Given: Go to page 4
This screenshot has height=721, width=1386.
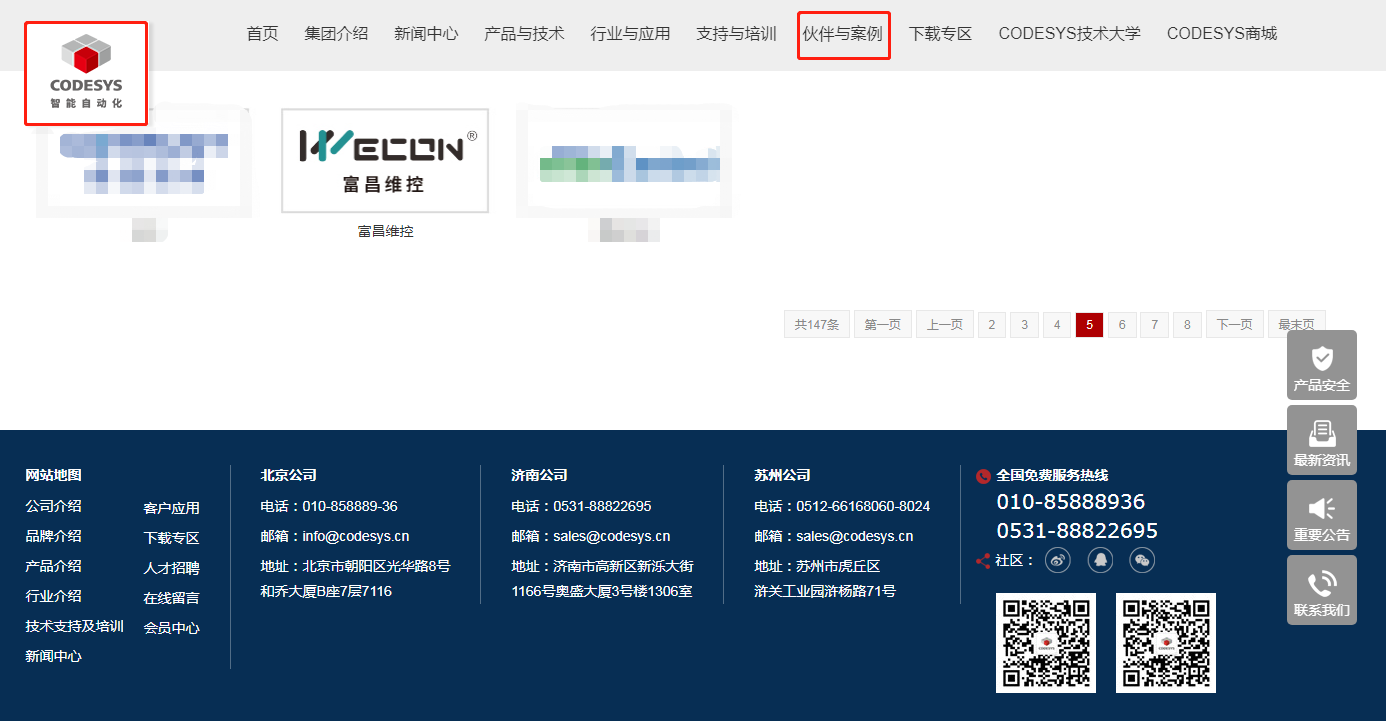Looking at the screenshot, I should [x=1057, y=324].
